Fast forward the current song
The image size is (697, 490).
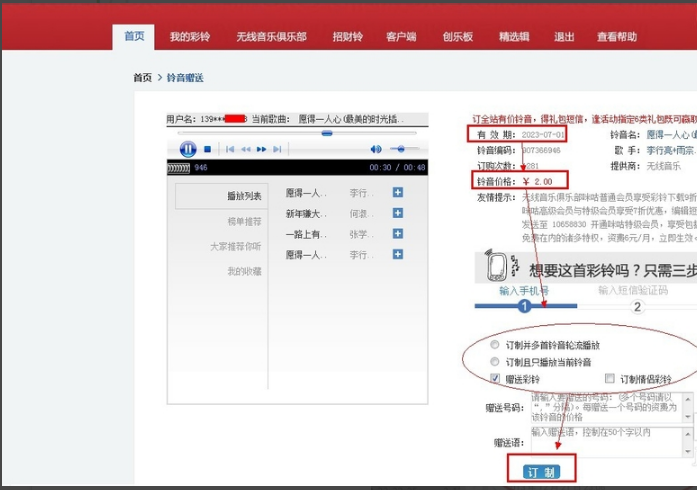[x=261, y=149]
